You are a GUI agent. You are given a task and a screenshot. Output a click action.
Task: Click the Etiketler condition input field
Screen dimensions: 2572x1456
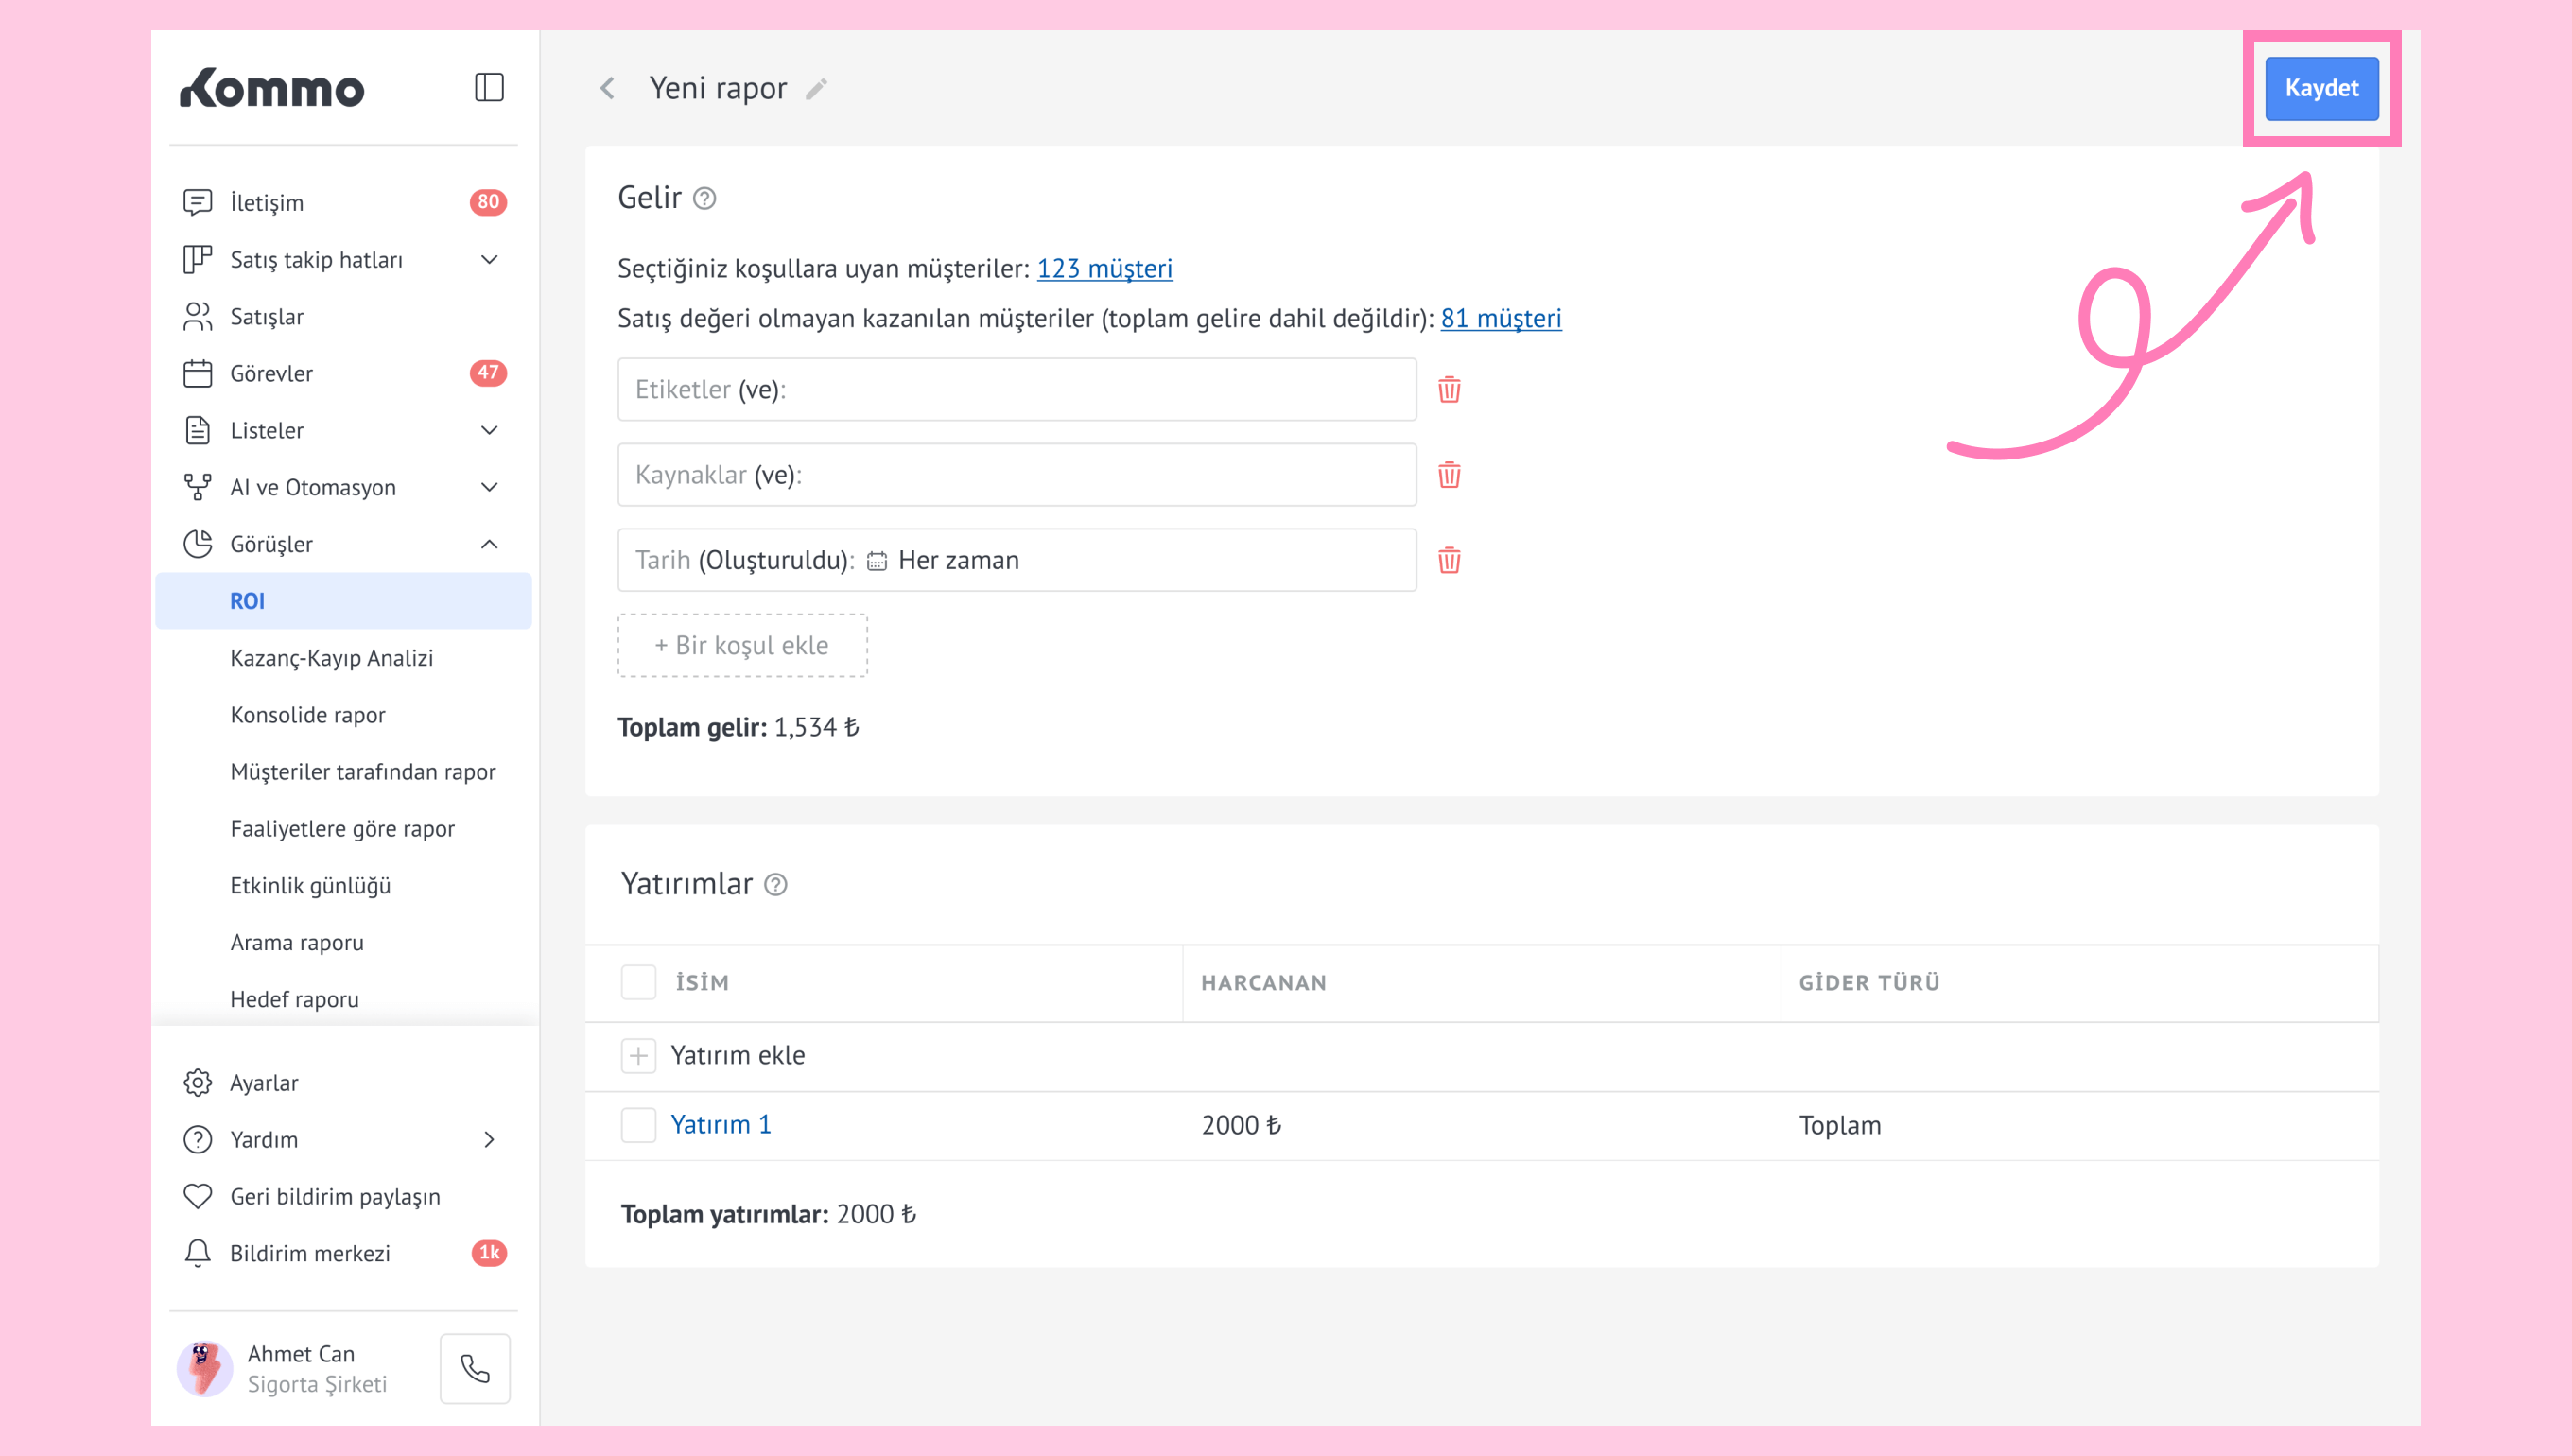(x=1016, y=389)
